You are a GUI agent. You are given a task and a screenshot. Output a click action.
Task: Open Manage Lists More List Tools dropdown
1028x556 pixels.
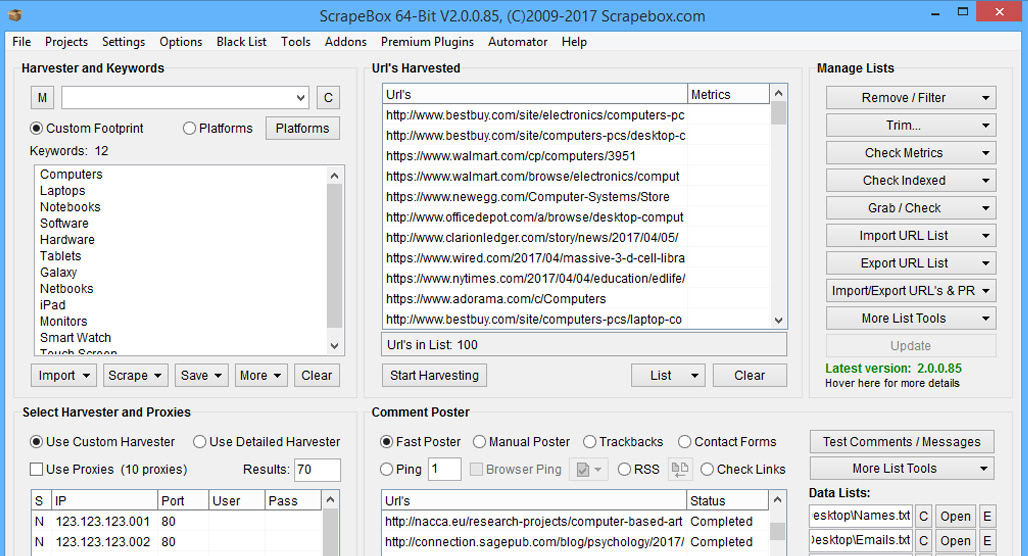(x=911, y=318)
